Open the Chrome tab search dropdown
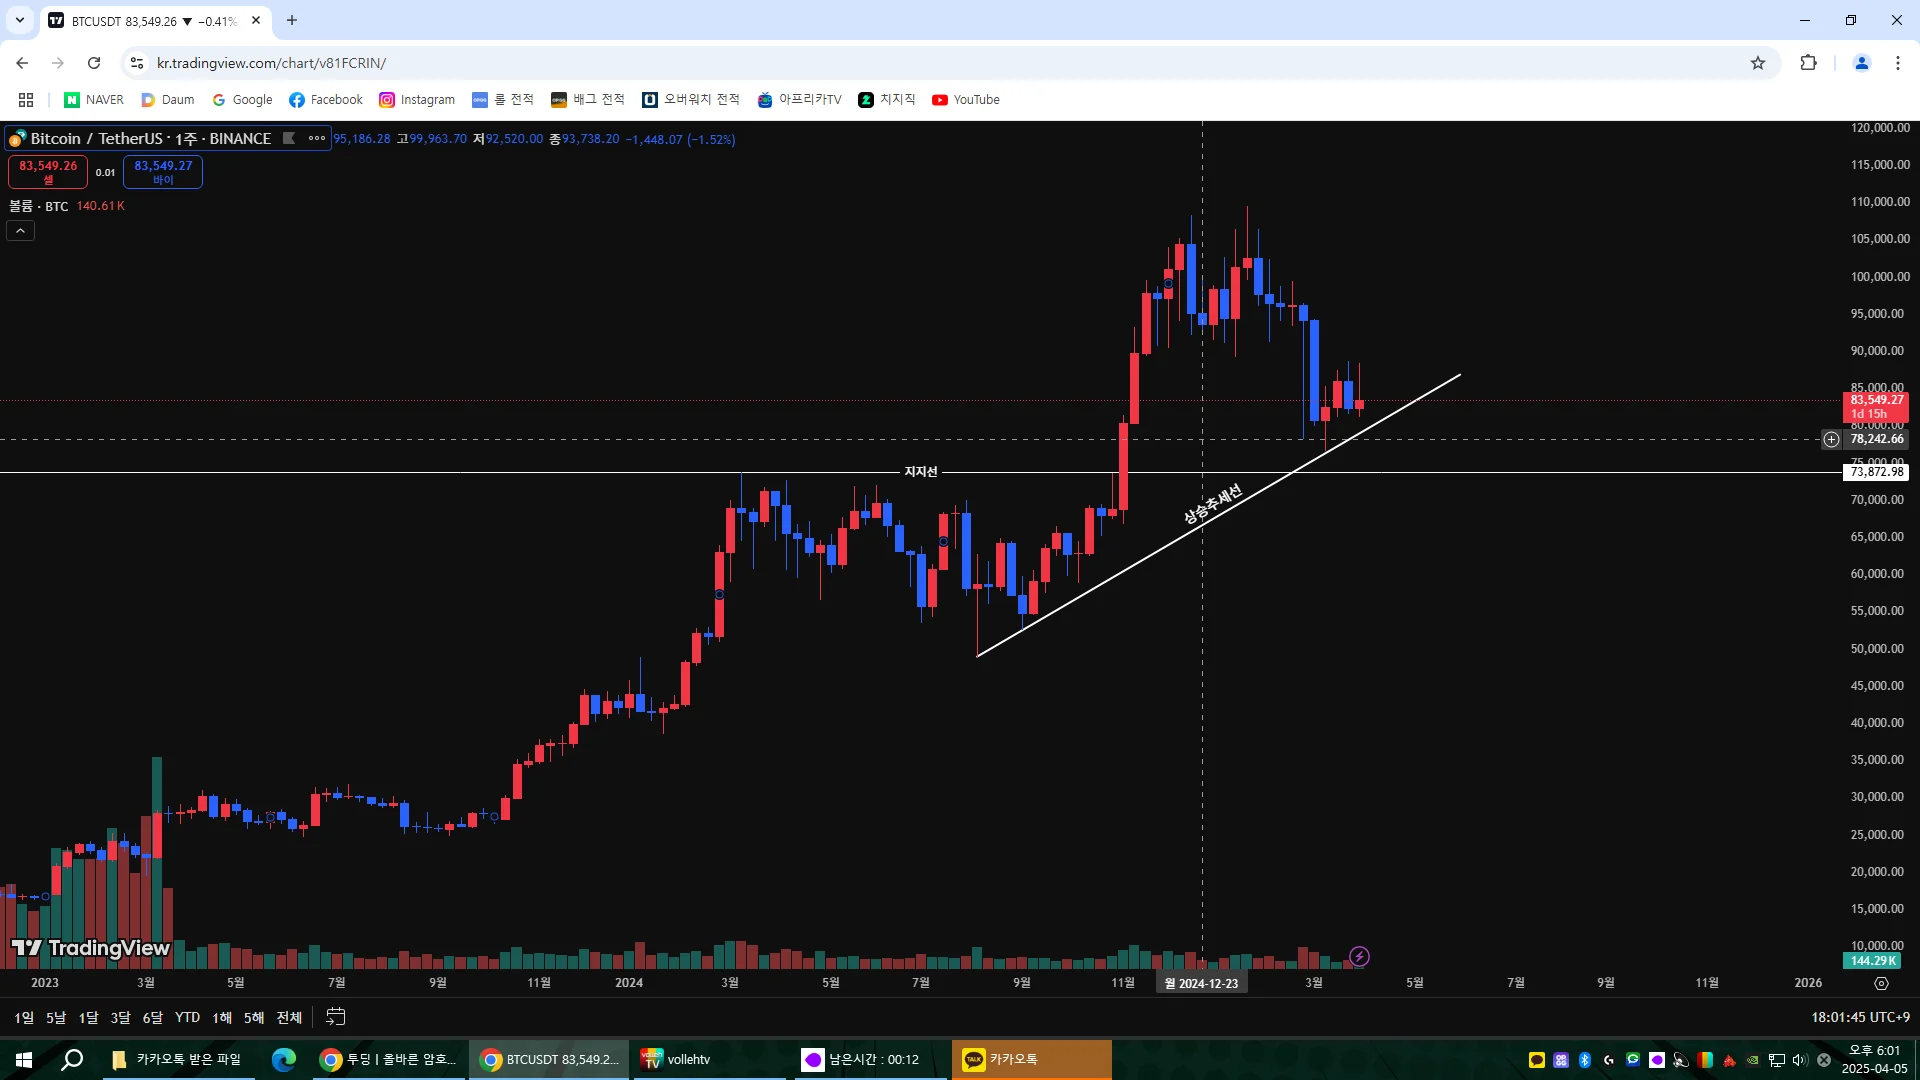The height and width of the screenshot is (1080, 1920). tap(19, 20)
